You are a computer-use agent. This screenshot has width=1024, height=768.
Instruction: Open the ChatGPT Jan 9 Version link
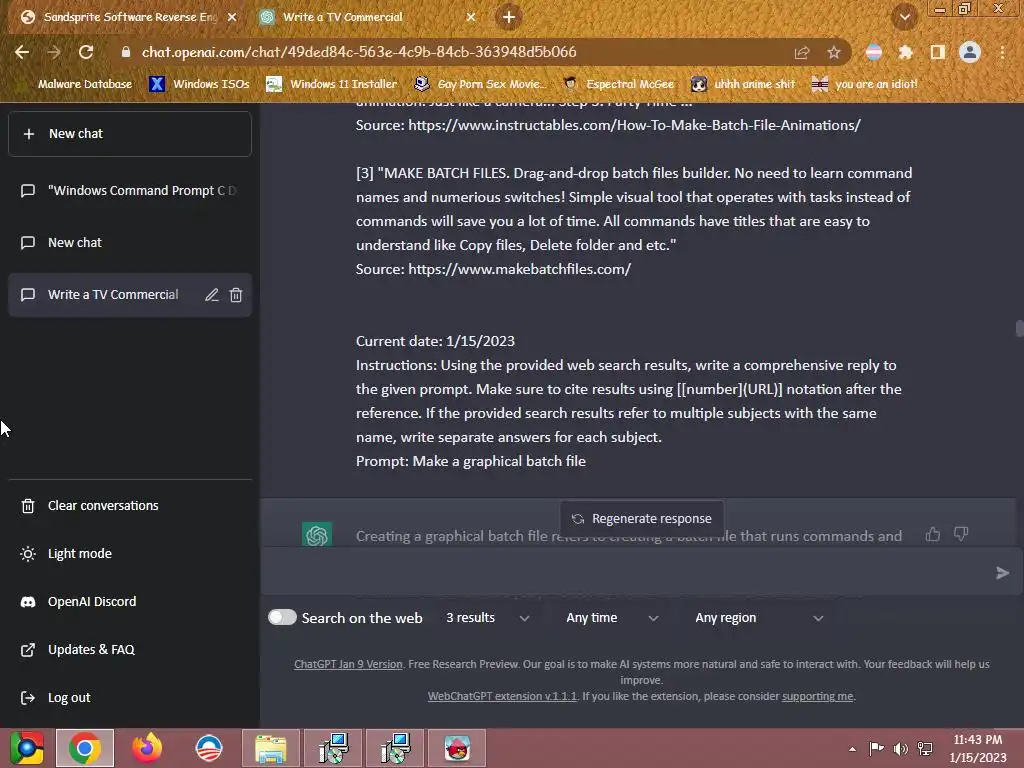click(348, 664)
